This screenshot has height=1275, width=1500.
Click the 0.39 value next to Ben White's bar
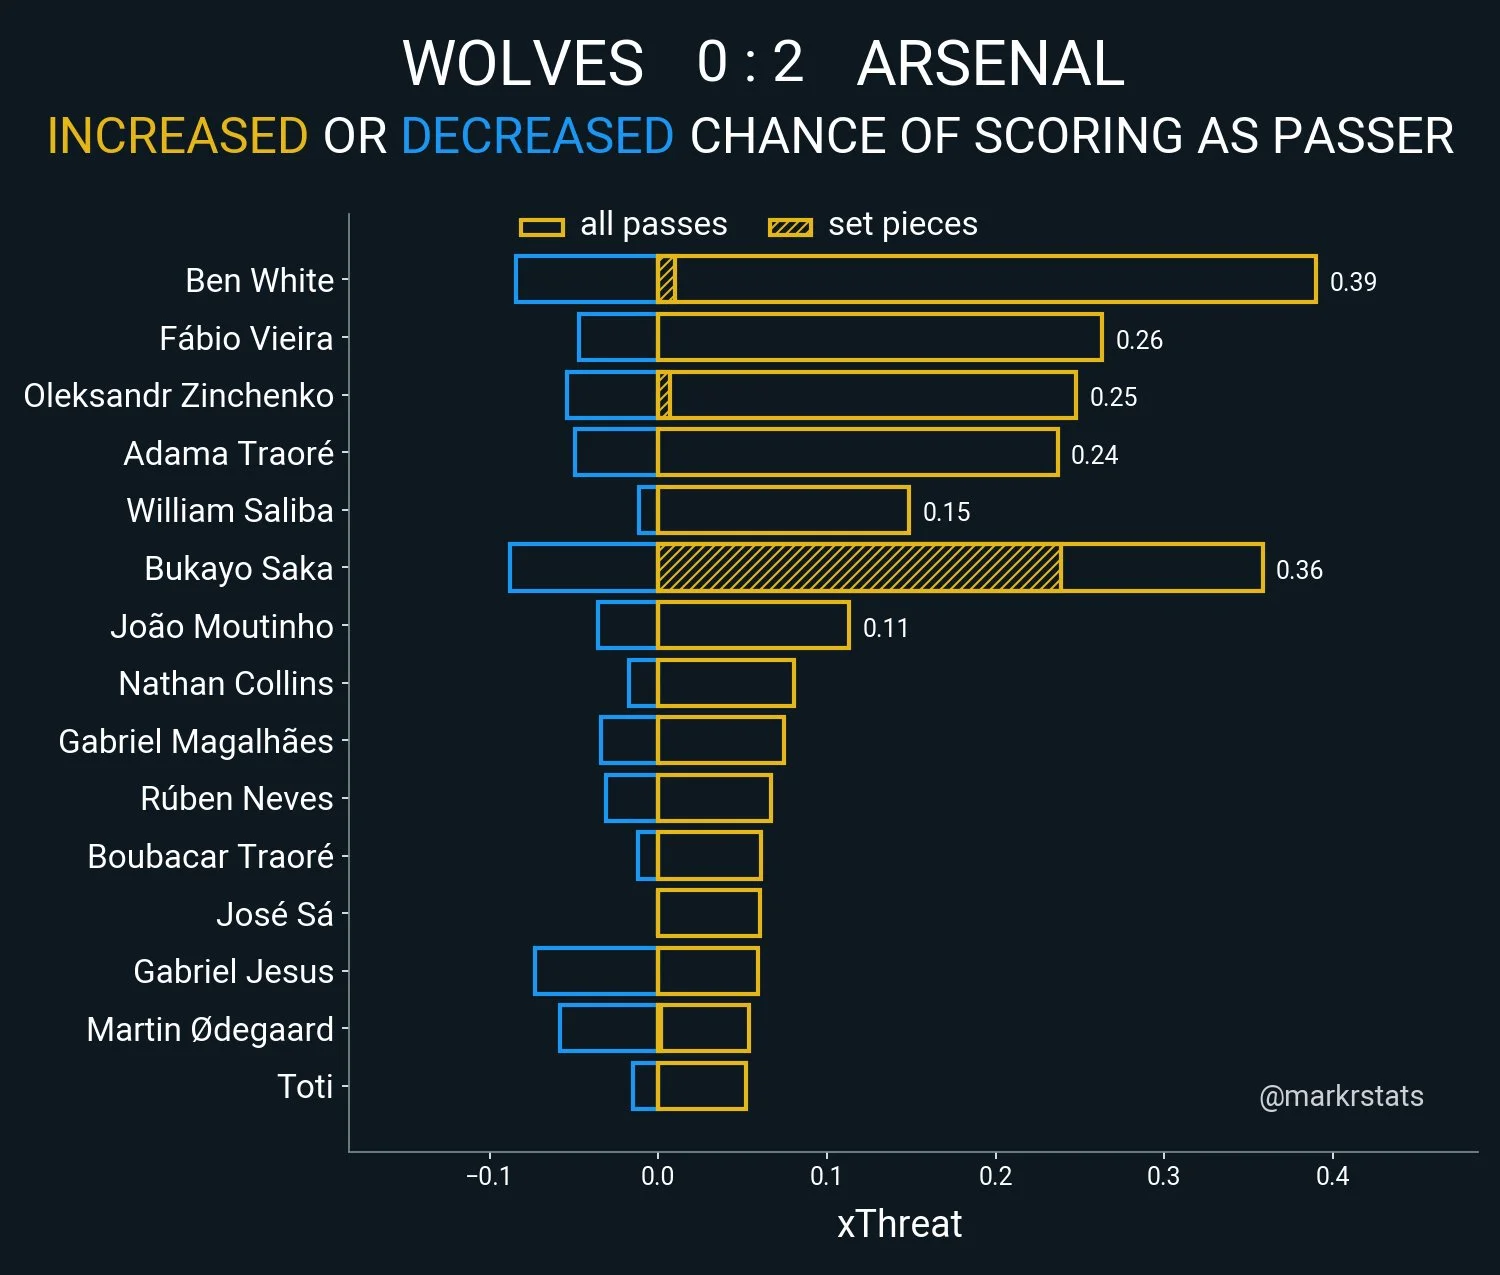(1353, 282)
